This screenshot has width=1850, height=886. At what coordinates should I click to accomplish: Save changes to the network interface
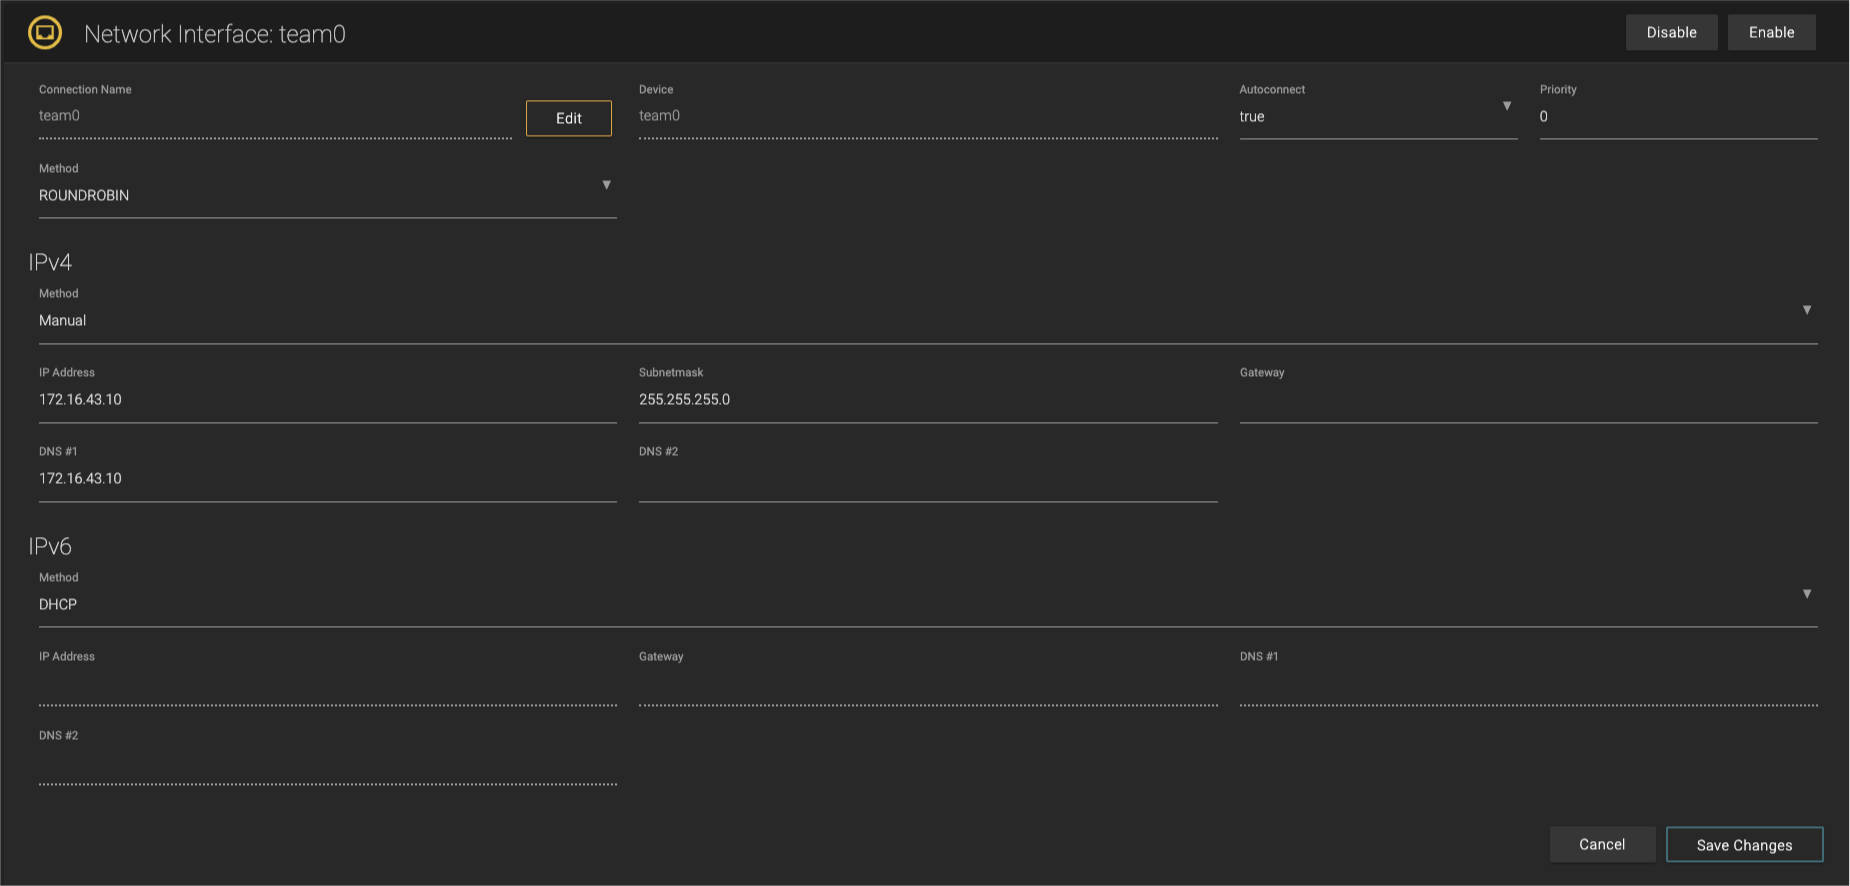click(x=1744, y=845)
